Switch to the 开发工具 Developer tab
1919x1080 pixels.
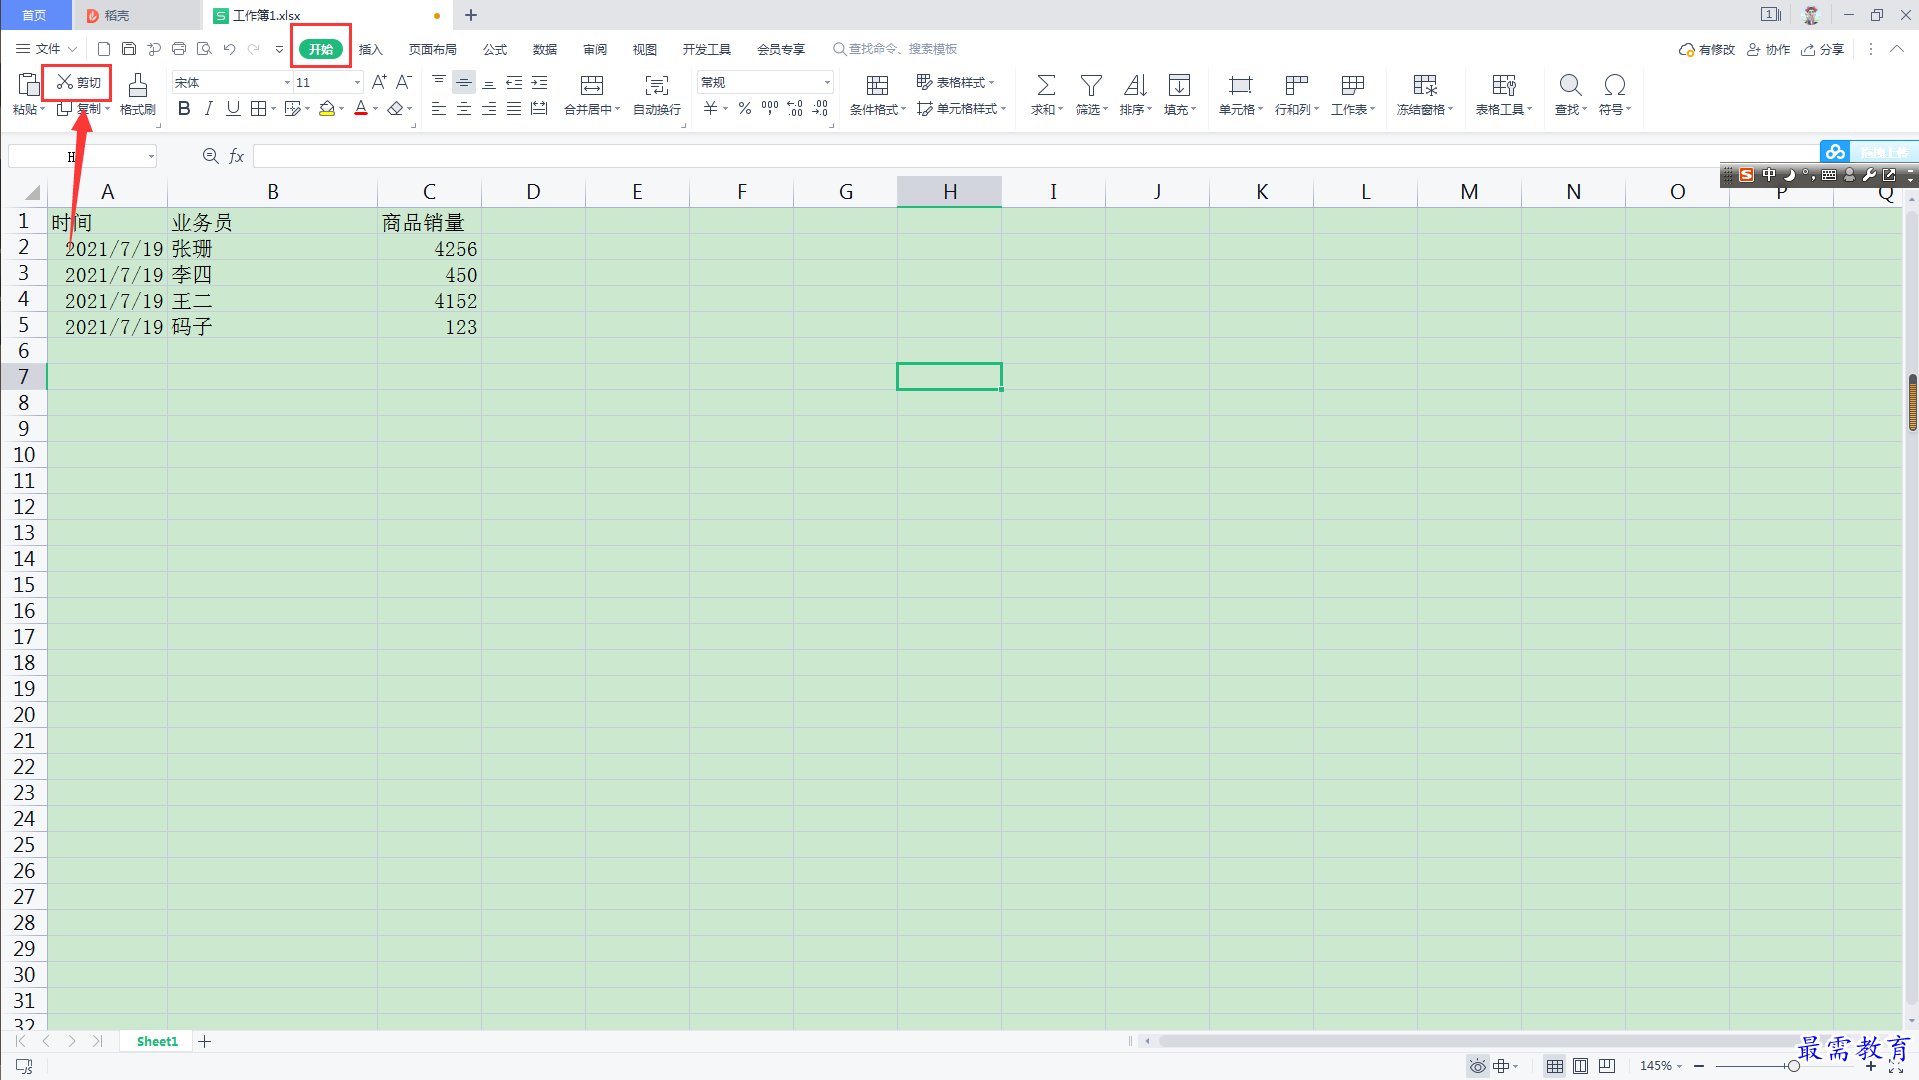pyautogui.click(x=706, y=49)
